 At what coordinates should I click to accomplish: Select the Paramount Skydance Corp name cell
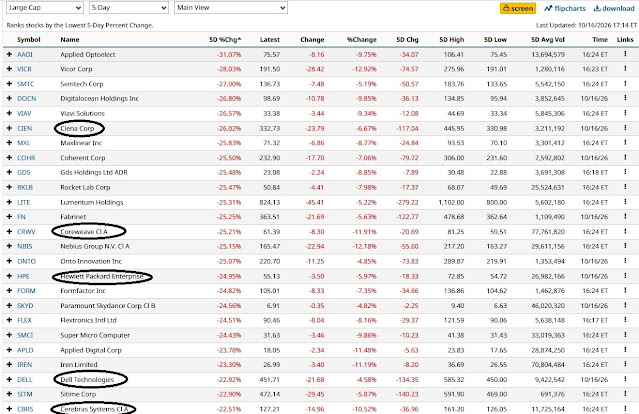click(108, 306)
